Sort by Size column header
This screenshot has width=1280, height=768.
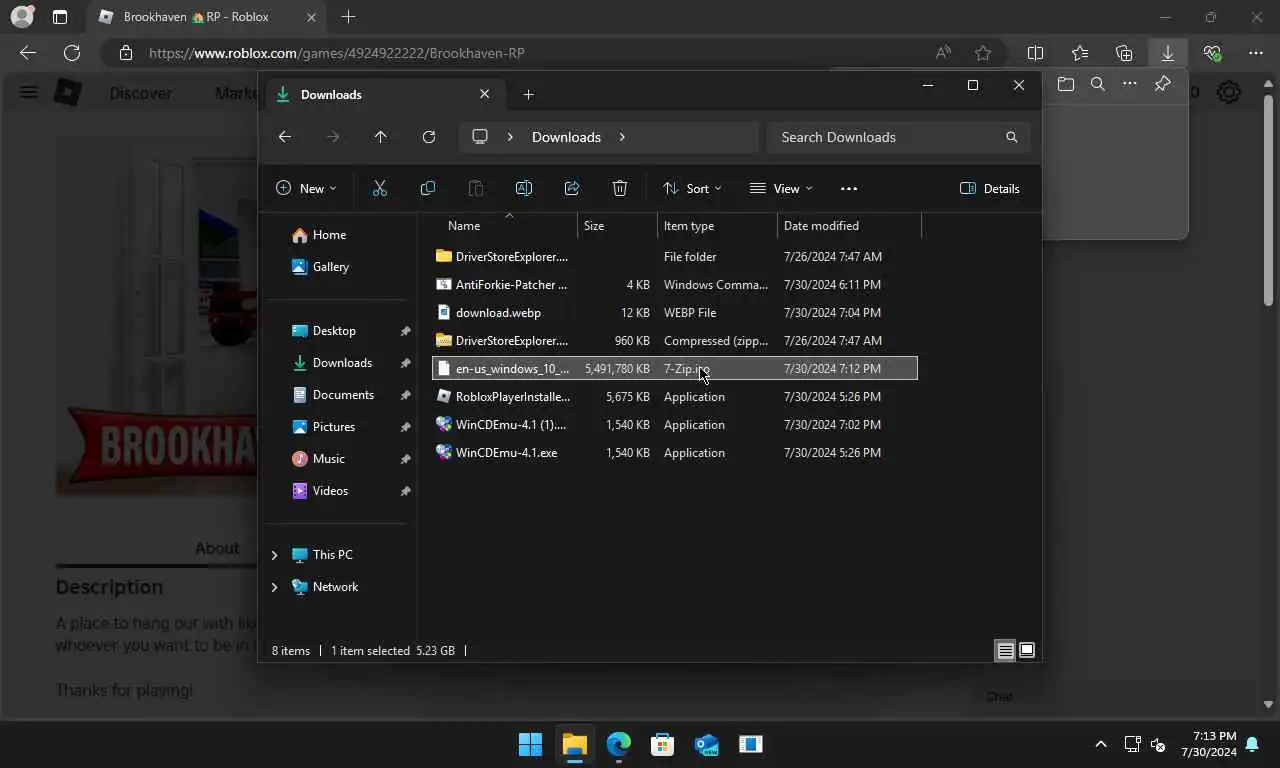coord(617,226)
